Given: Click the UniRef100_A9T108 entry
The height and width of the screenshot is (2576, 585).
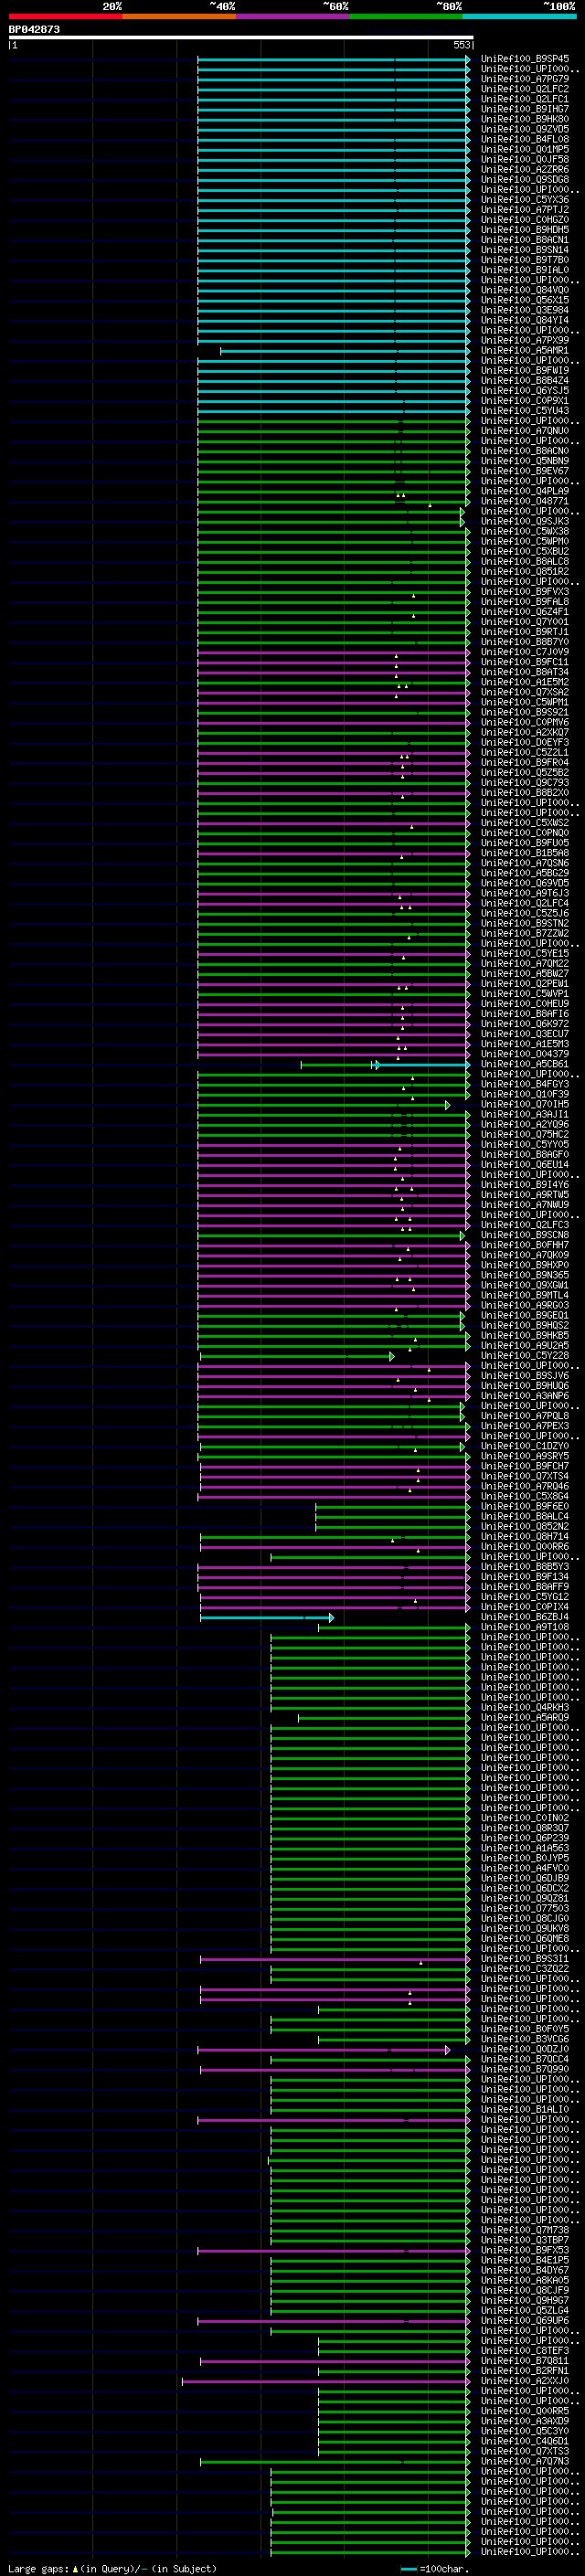Looking at the screenshot, I should 524,1628.
